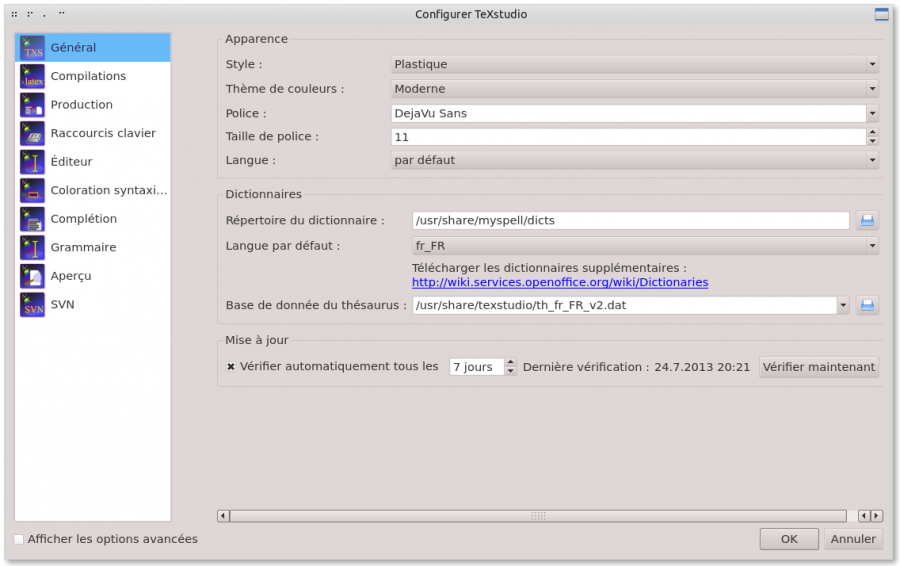The image size is (900, 566).
Task: Browse for dictionary directory folder icon
Action: pos(867,220)
